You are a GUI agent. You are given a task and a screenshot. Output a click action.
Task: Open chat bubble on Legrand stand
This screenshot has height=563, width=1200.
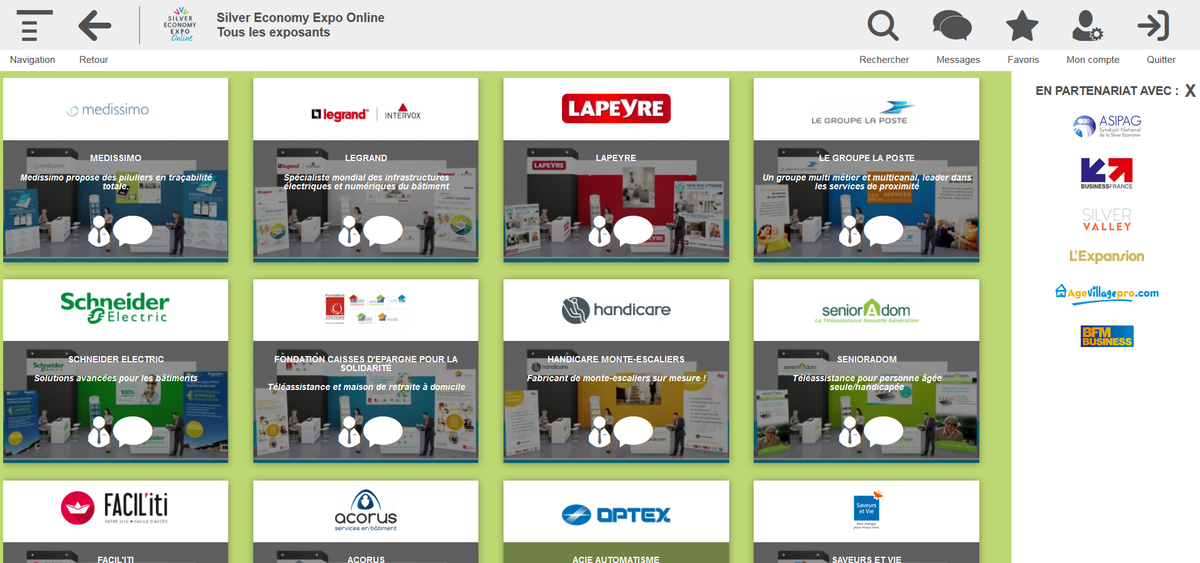tap(383, 230)
